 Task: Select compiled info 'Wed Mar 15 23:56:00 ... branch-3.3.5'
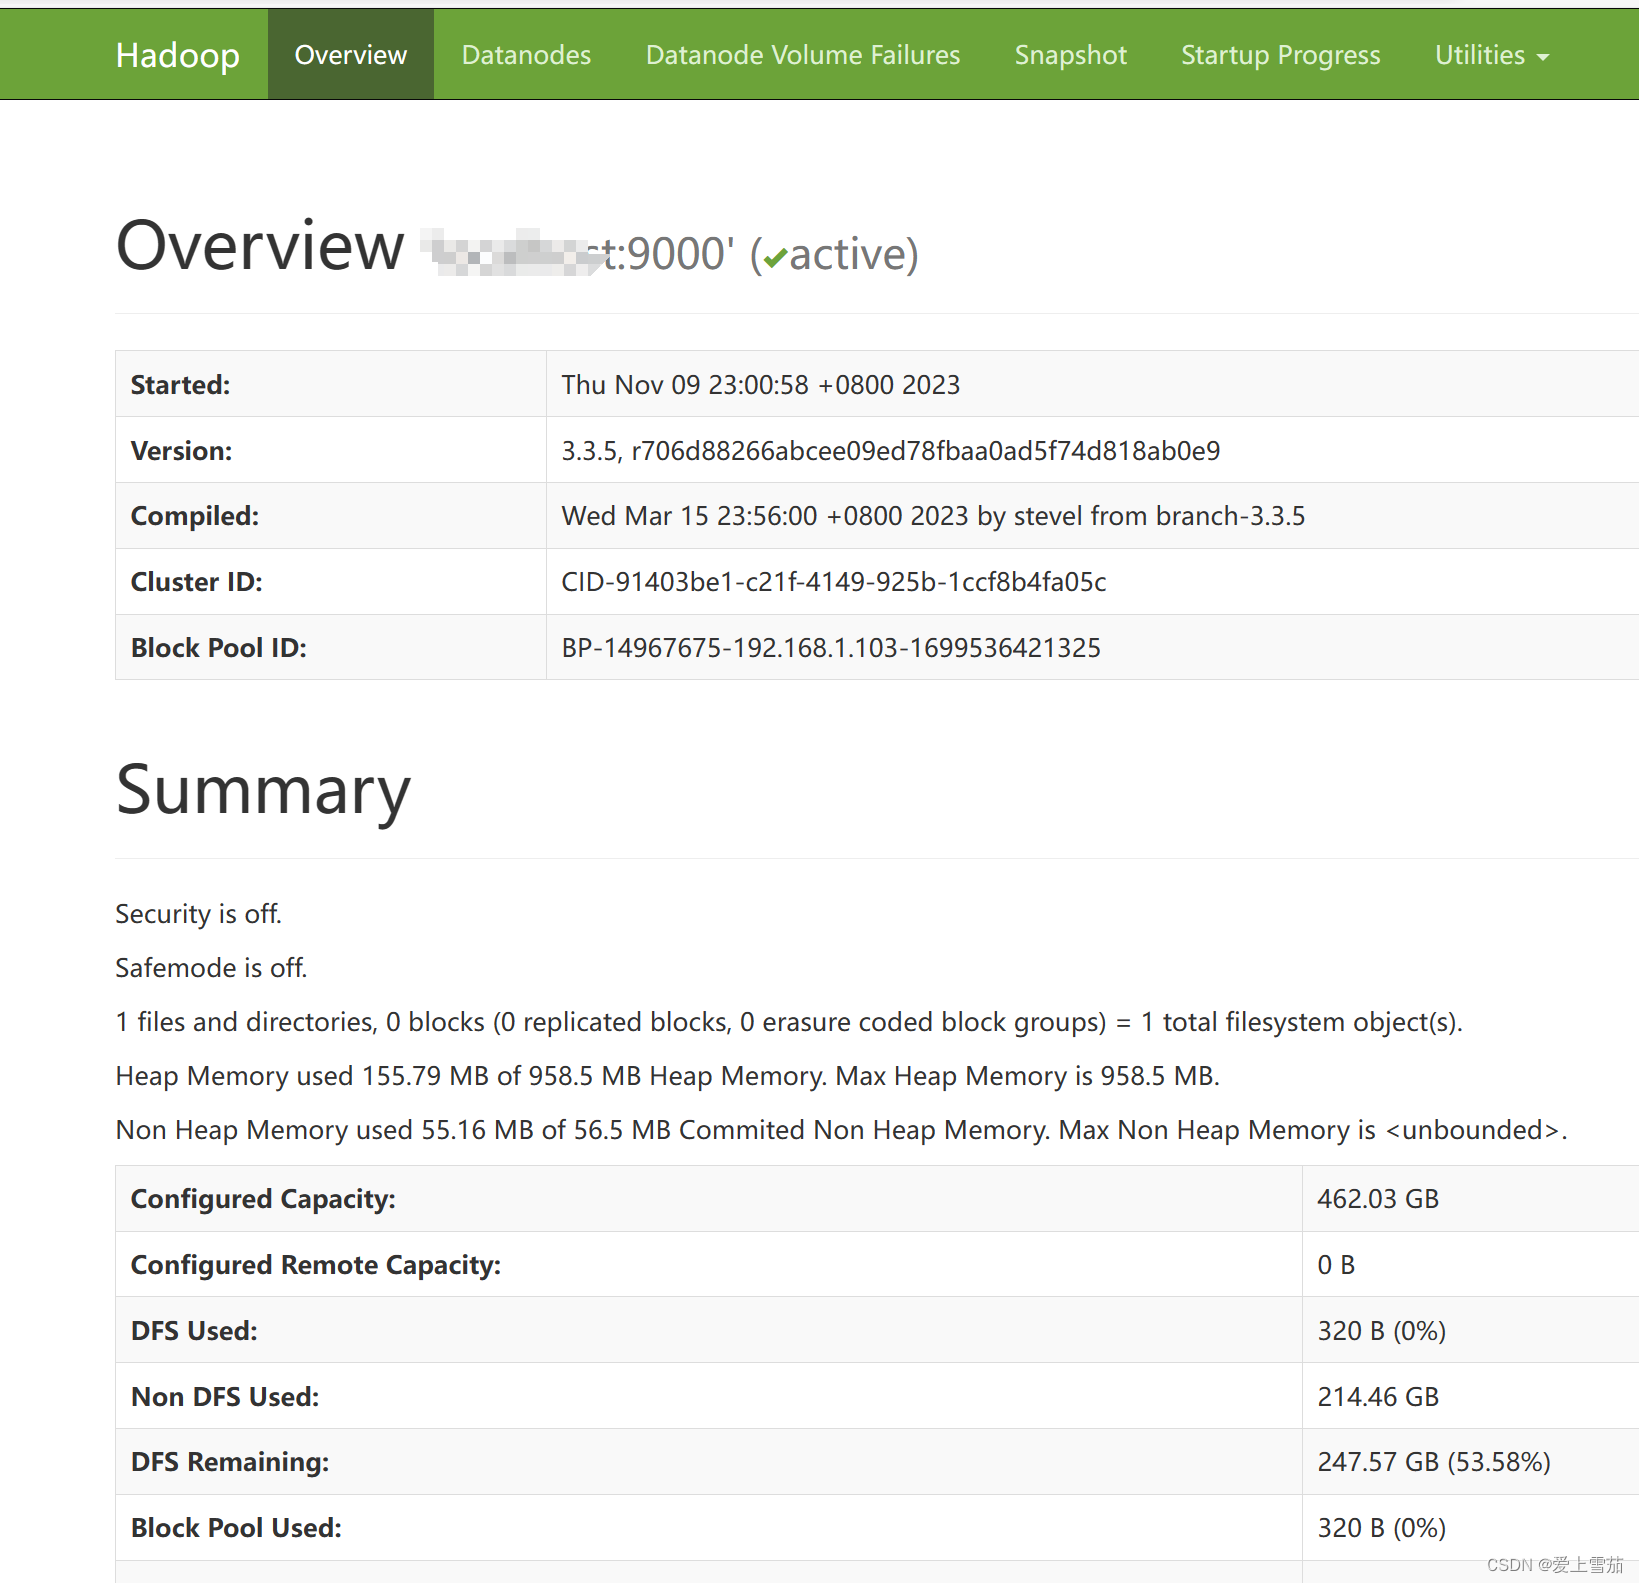click(x=933, y=516)
